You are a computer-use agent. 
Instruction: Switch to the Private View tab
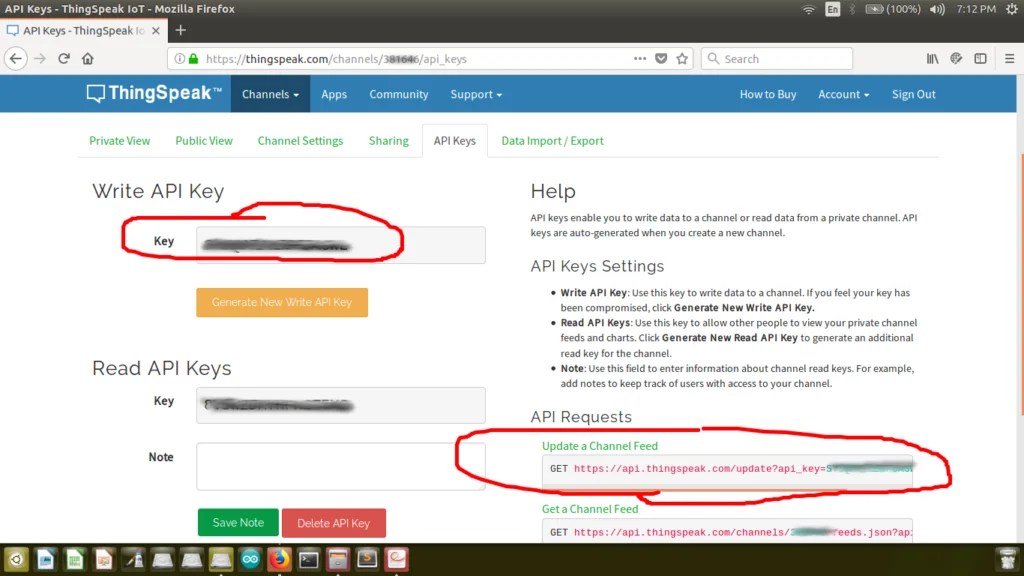point(120,140)
